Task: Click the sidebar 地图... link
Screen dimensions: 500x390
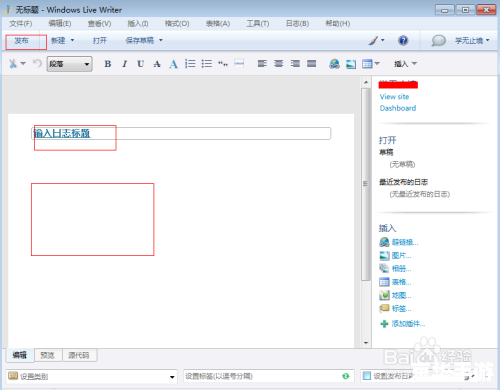Action: pos(401,295)
